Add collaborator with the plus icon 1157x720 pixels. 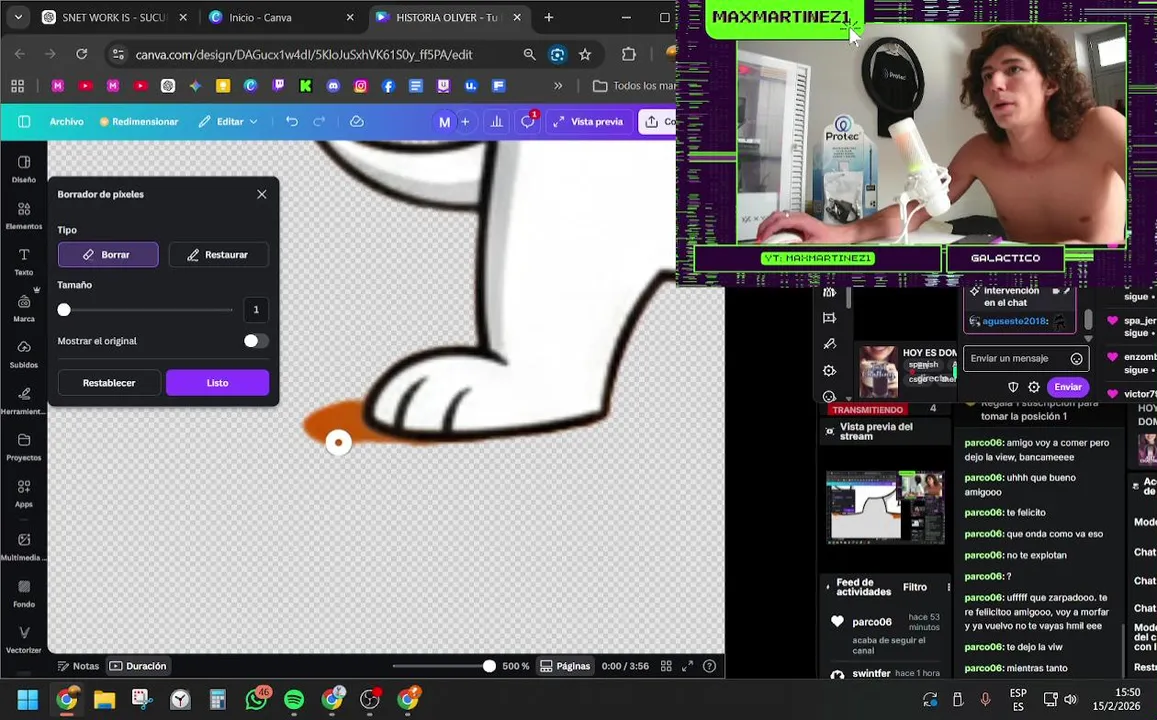(x=465, y=122)
